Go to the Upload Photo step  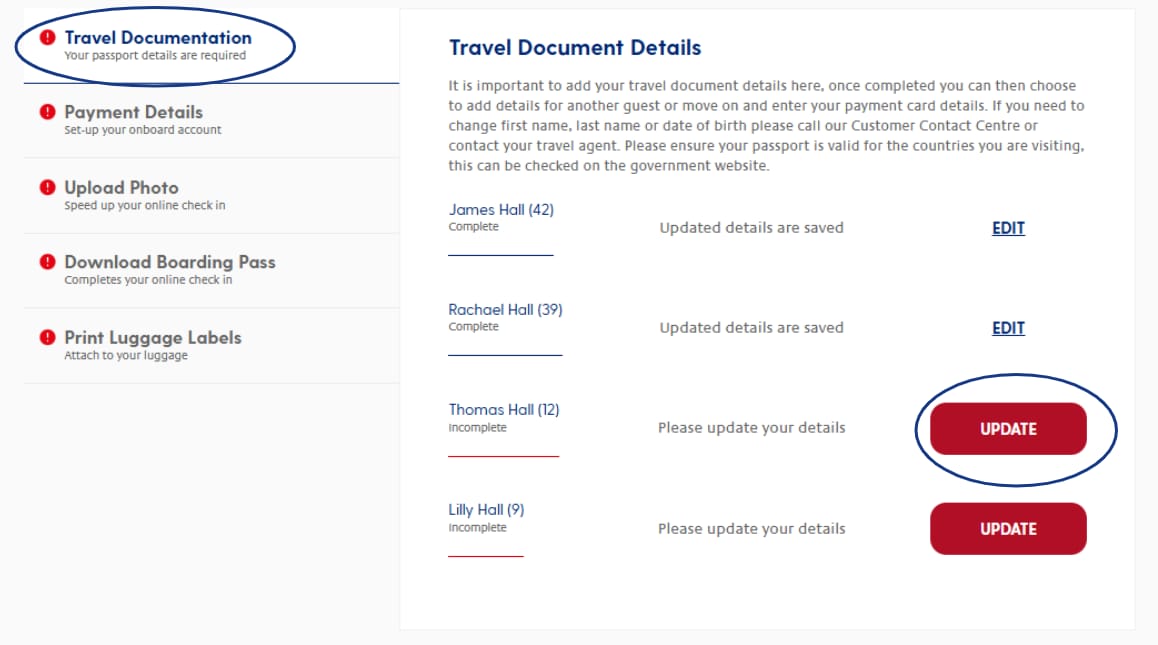211,196
